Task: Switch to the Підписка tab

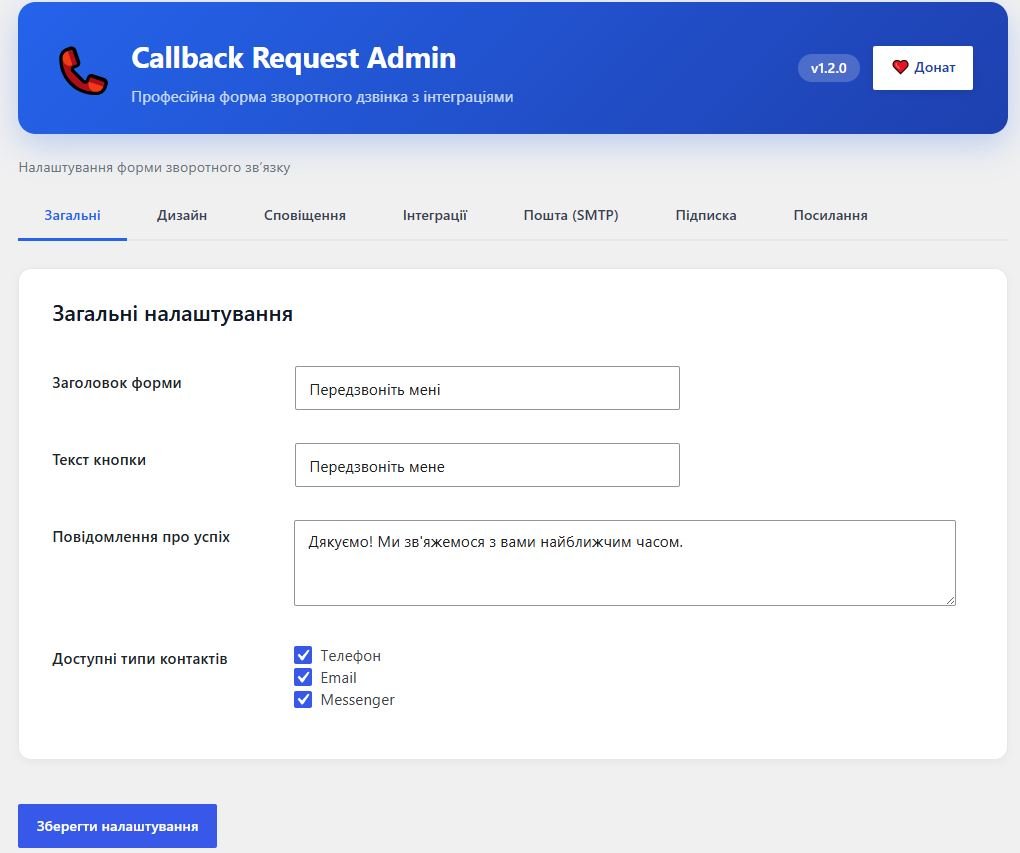Action: [x=706, y=215]
